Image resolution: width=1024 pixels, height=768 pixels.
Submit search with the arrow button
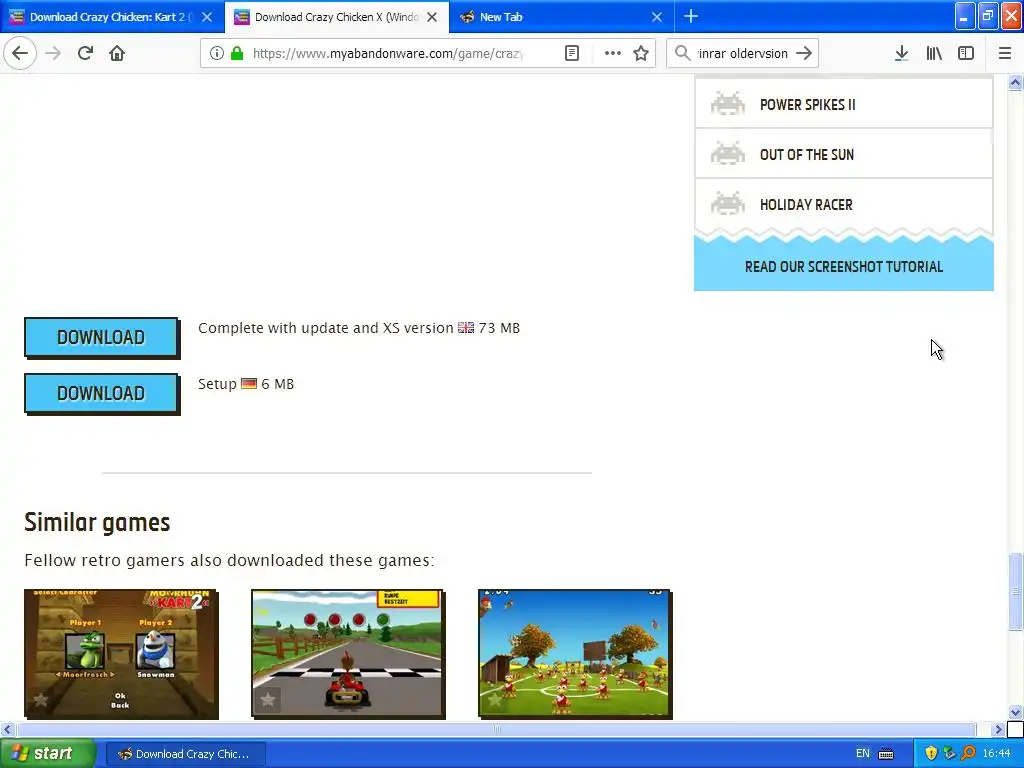[x=804, y=54]
